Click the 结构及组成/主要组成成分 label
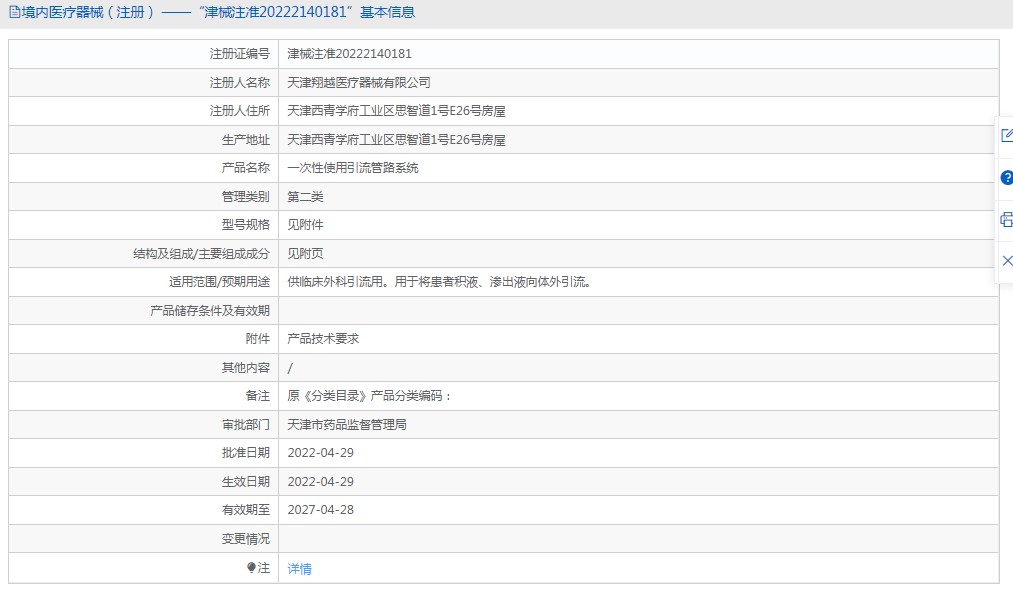Viewport: 1013px width, 589px height. (x=202, y=253)
